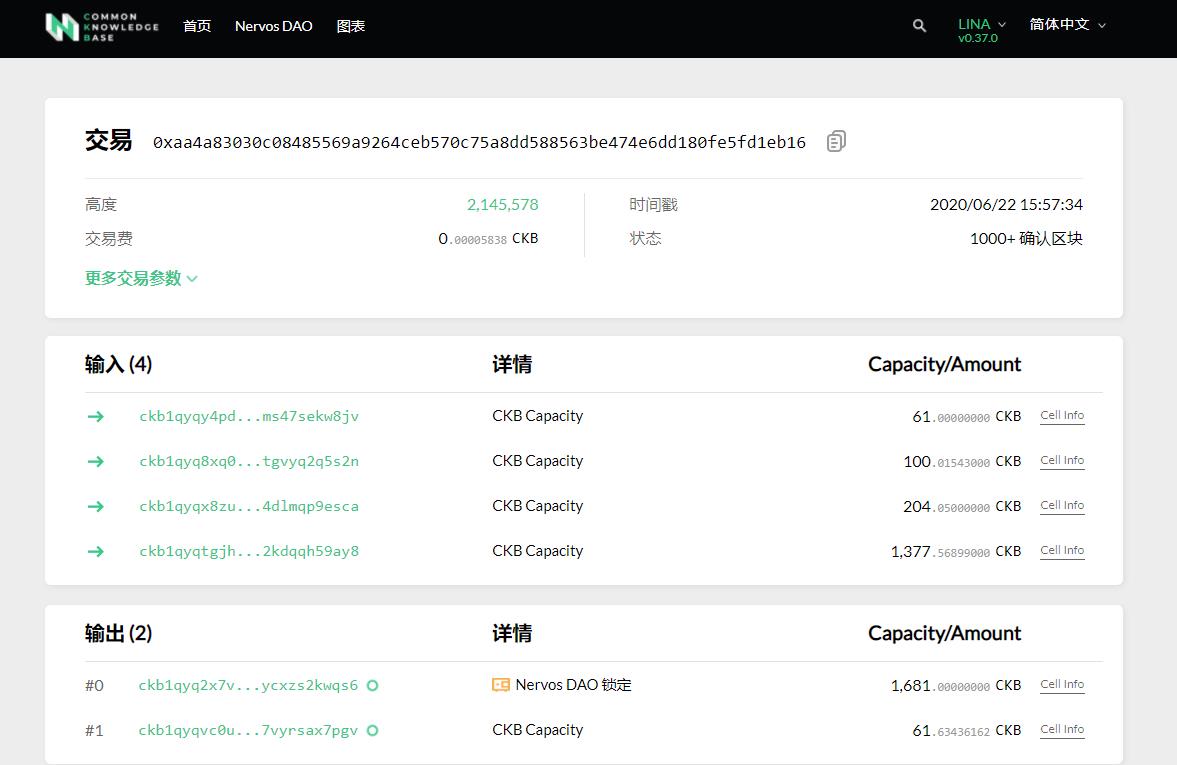This screenshot has width=1177, height=765.
Task: Click the #0 output index
Action: [x=95, y=685]
